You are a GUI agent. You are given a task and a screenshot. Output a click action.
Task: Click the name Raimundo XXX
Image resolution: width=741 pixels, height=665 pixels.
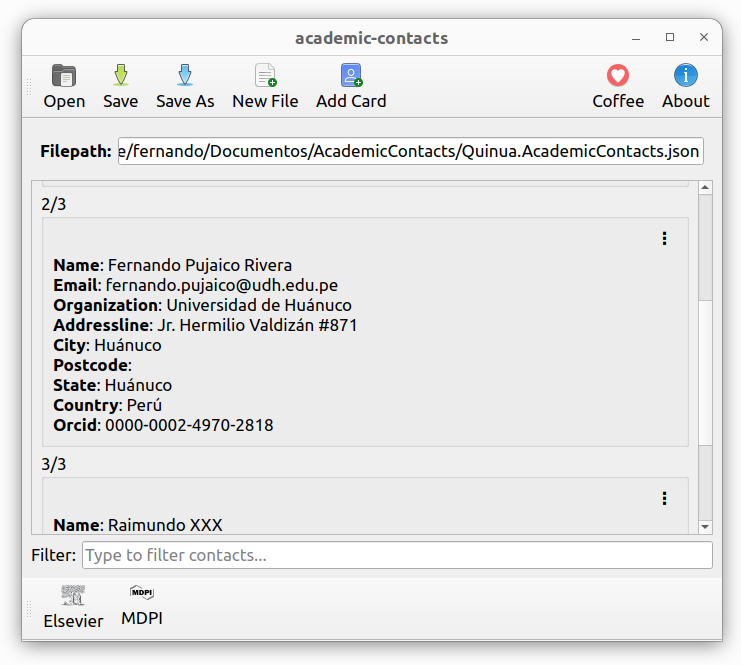[165, 525]
